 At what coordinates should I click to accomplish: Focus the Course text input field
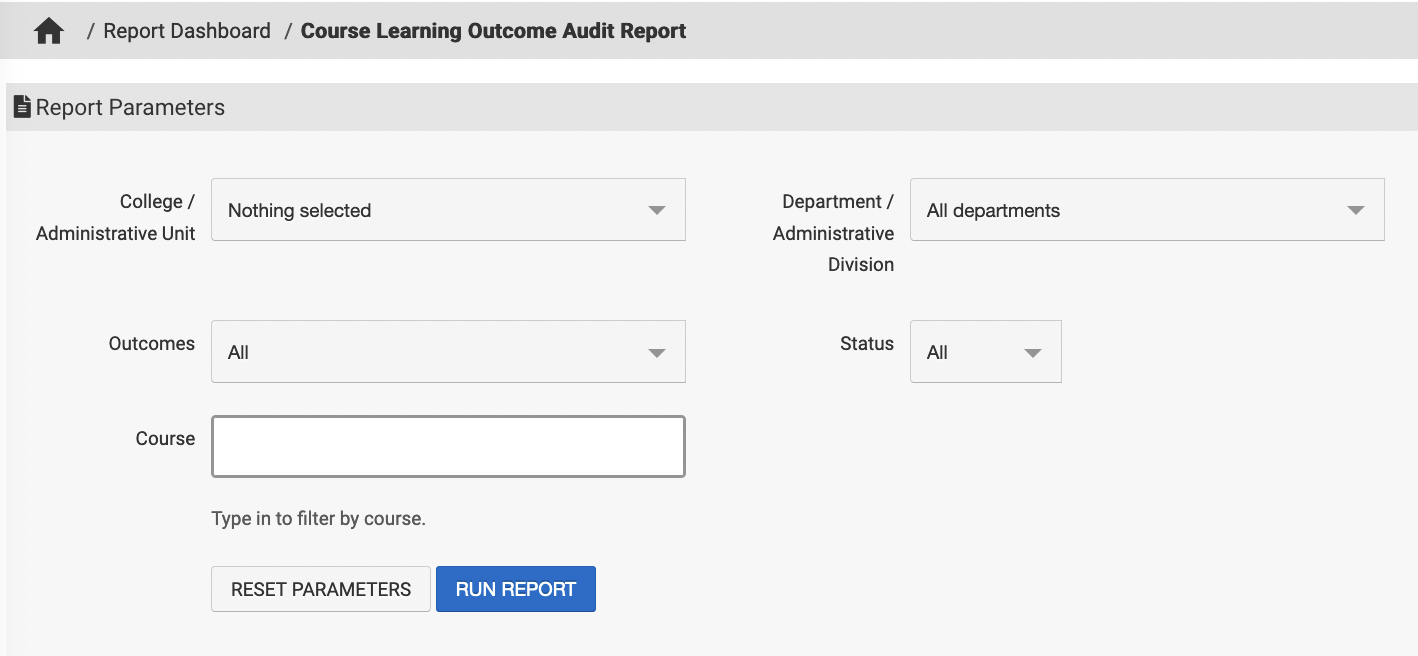[x=448, y=446]
